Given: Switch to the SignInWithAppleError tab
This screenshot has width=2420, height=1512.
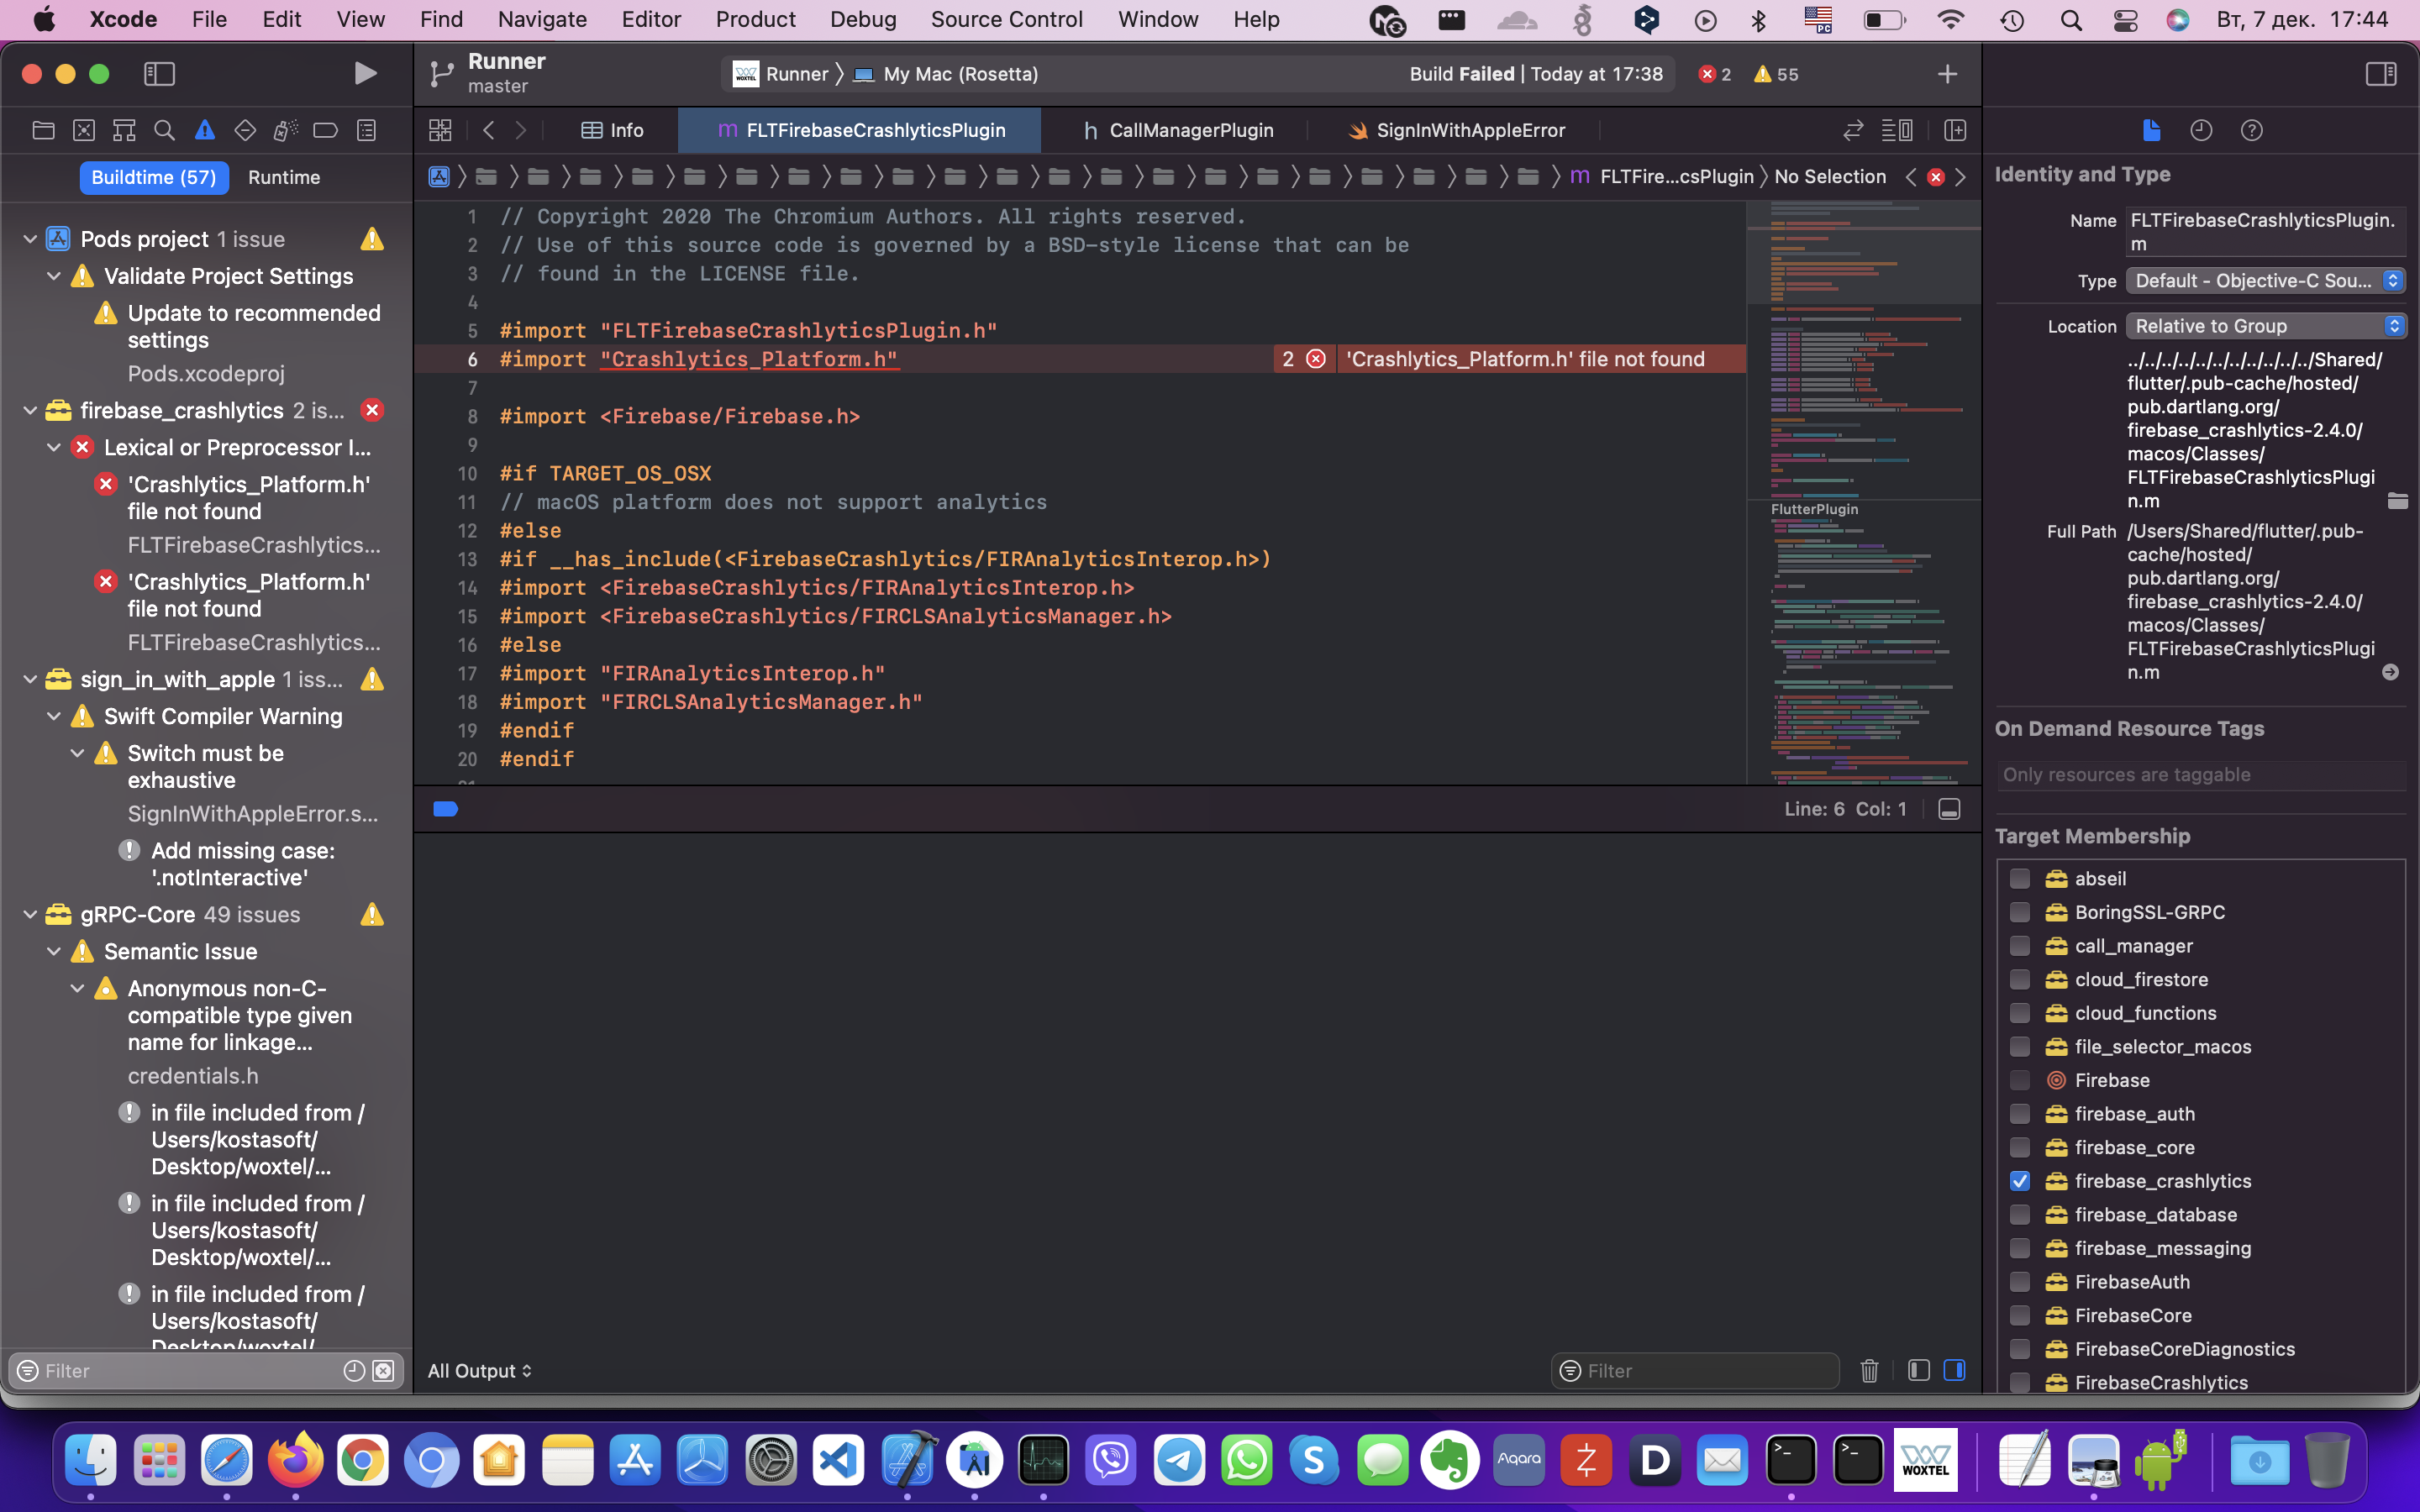Looking at the screenshot, I should pos(1455,130).
